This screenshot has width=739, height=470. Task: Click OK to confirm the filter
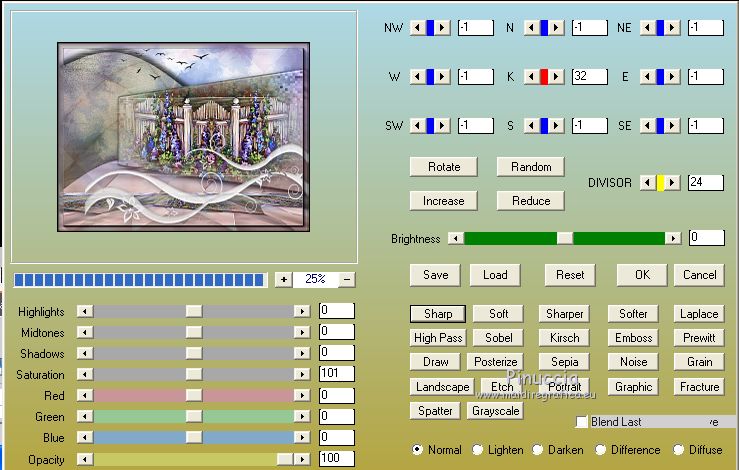click(641, 275)
